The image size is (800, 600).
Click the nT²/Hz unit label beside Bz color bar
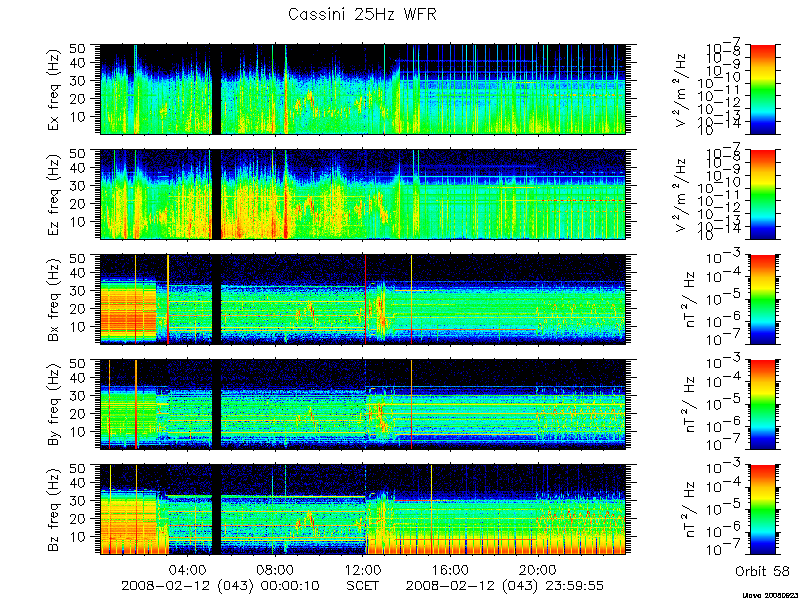tap(688, 510)
